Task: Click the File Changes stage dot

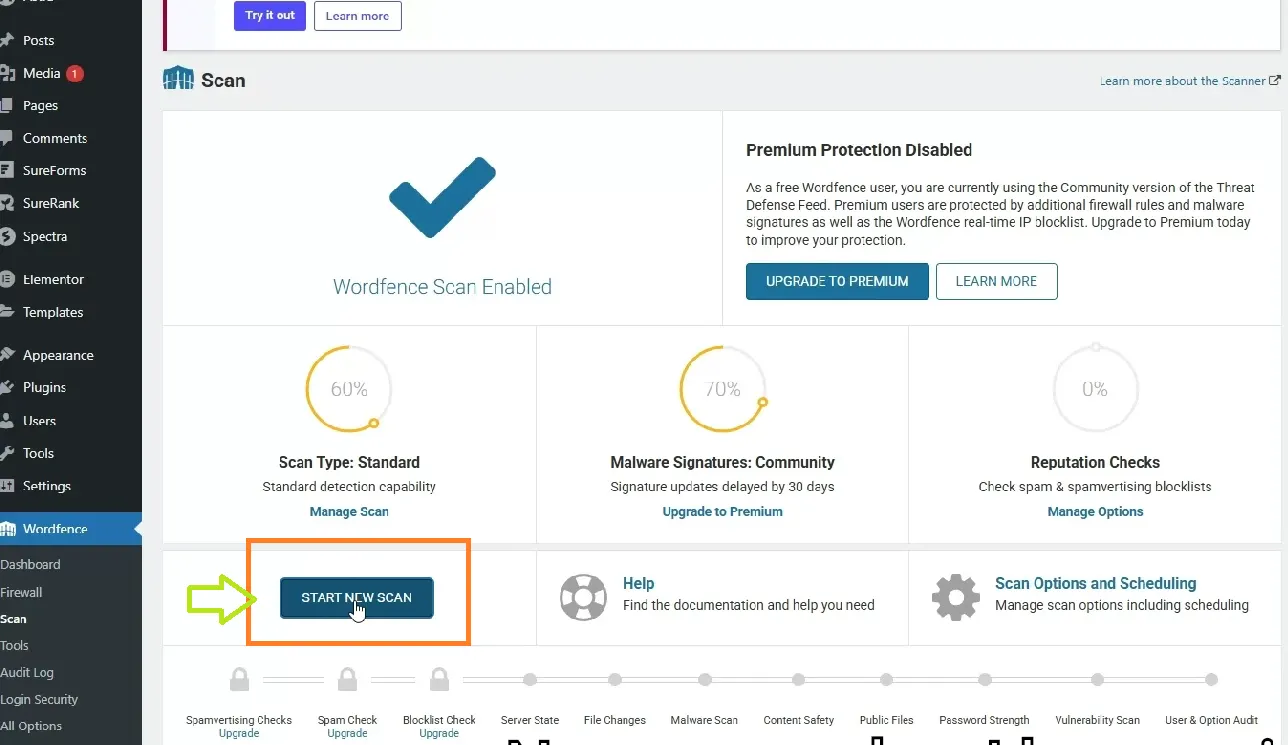Action: [615, 680]
